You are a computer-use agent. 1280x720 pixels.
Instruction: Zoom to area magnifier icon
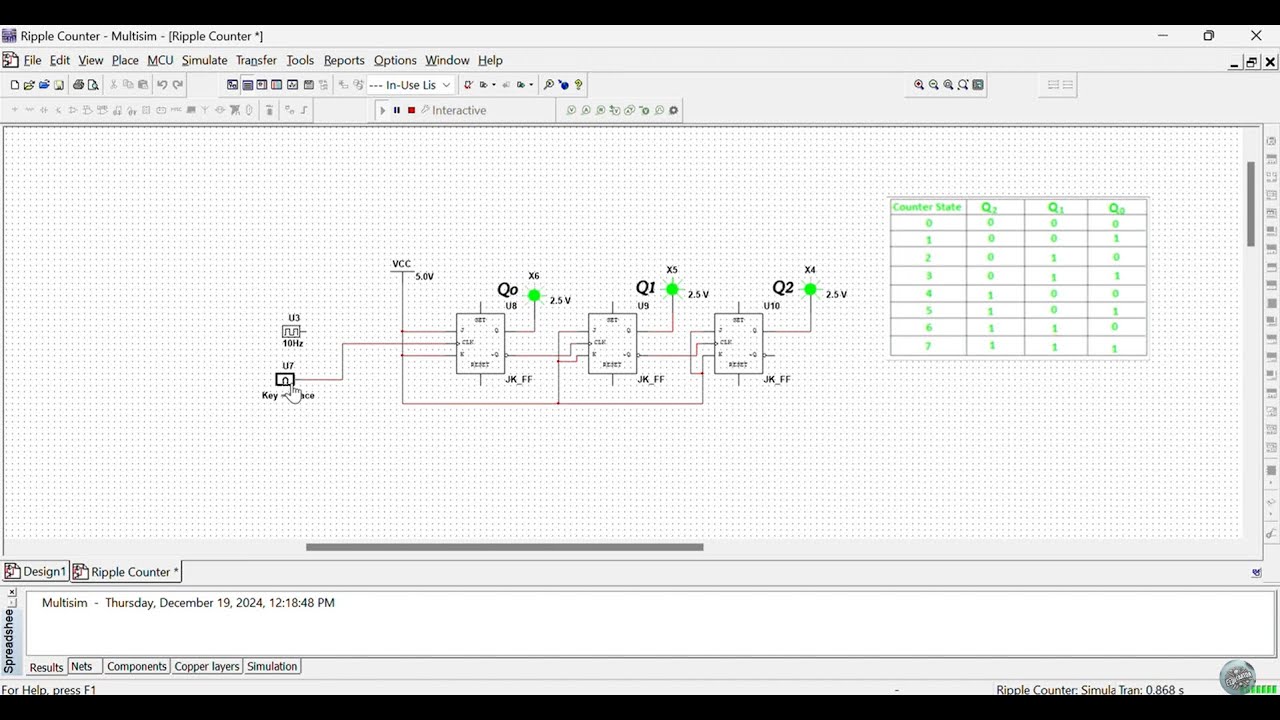[948, 85]
